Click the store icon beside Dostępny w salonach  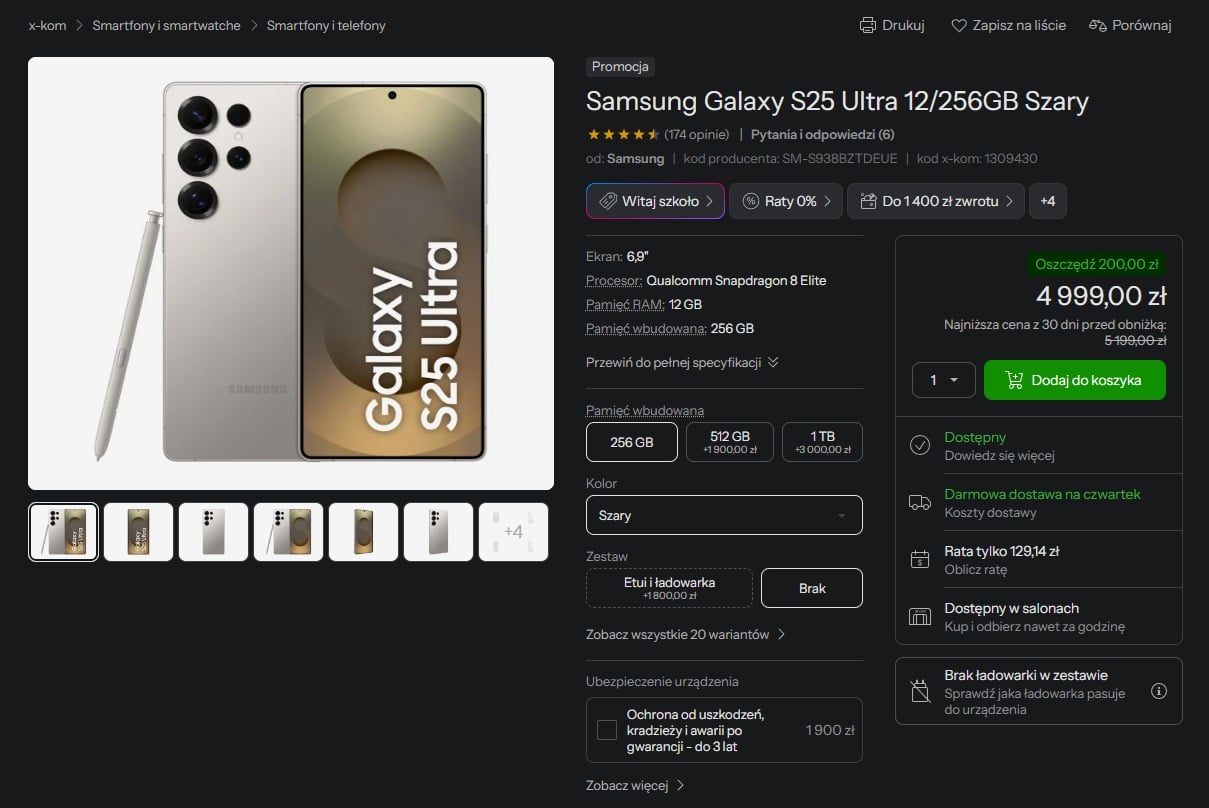[x=920, y=616]
